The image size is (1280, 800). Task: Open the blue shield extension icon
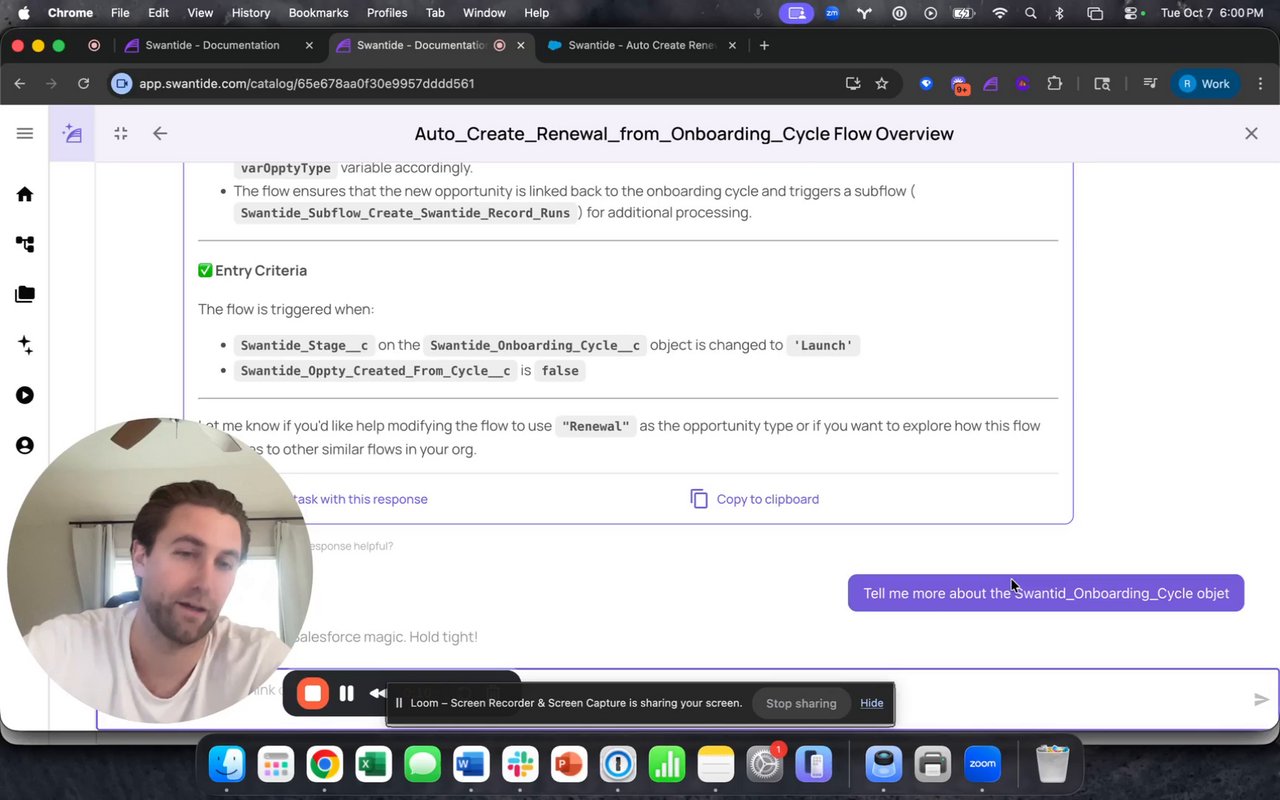926,84
